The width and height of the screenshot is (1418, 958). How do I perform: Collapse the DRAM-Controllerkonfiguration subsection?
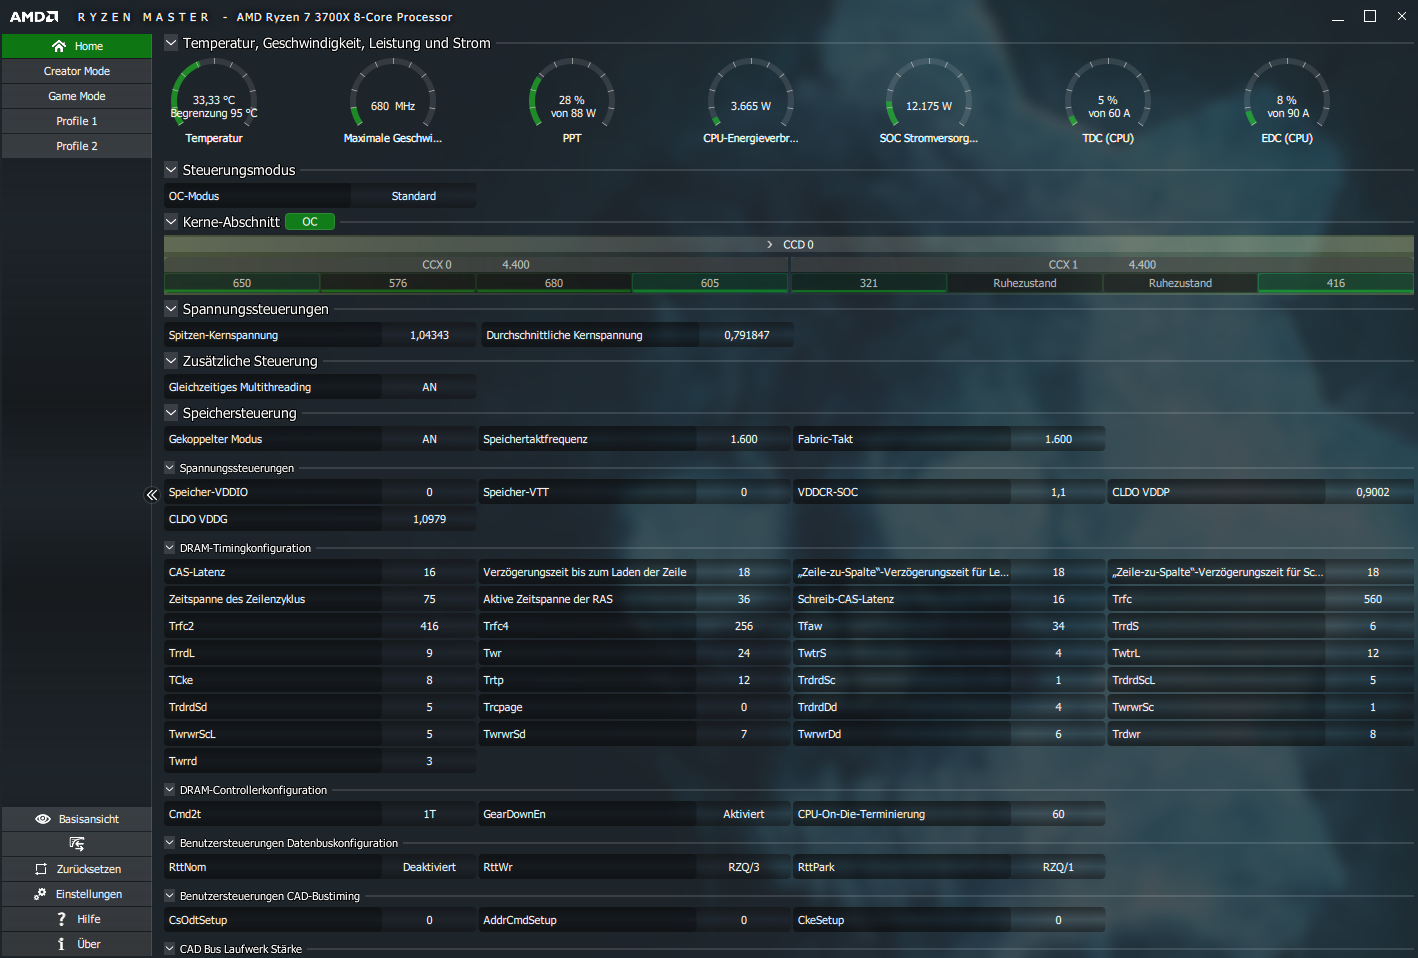pos(170,790)
